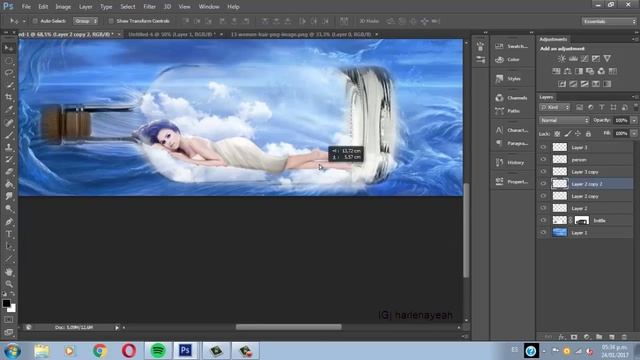
Task: Switch to the Untitled-6 document tab
Action: (x=171, y=35)
